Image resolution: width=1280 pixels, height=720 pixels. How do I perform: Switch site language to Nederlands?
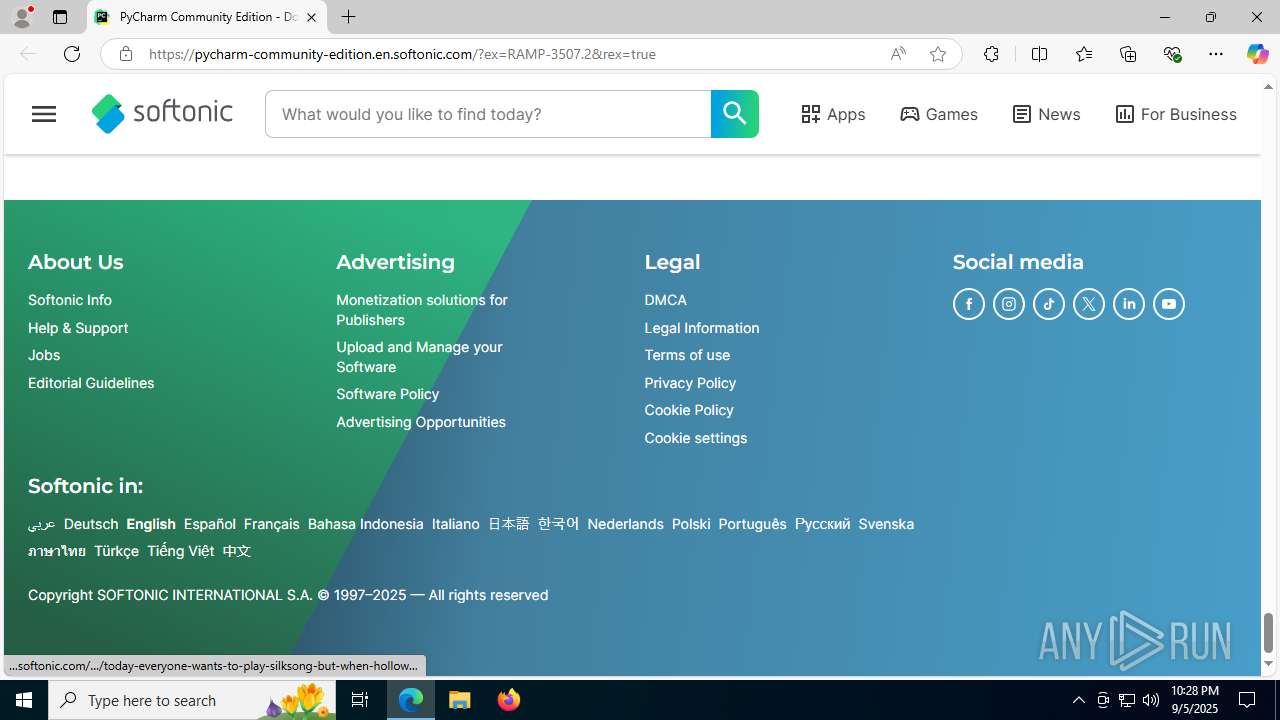[625, 524]
